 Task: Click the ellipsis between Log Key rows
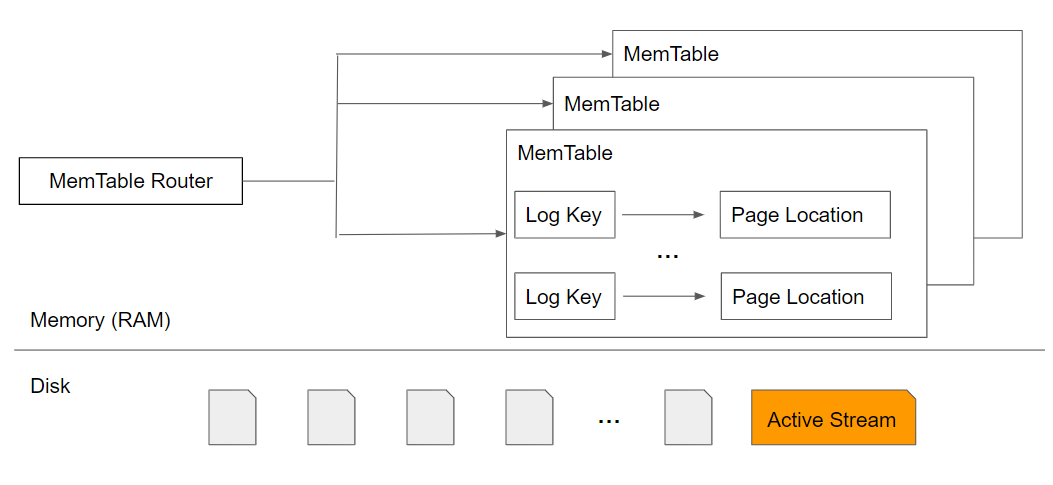668,257
